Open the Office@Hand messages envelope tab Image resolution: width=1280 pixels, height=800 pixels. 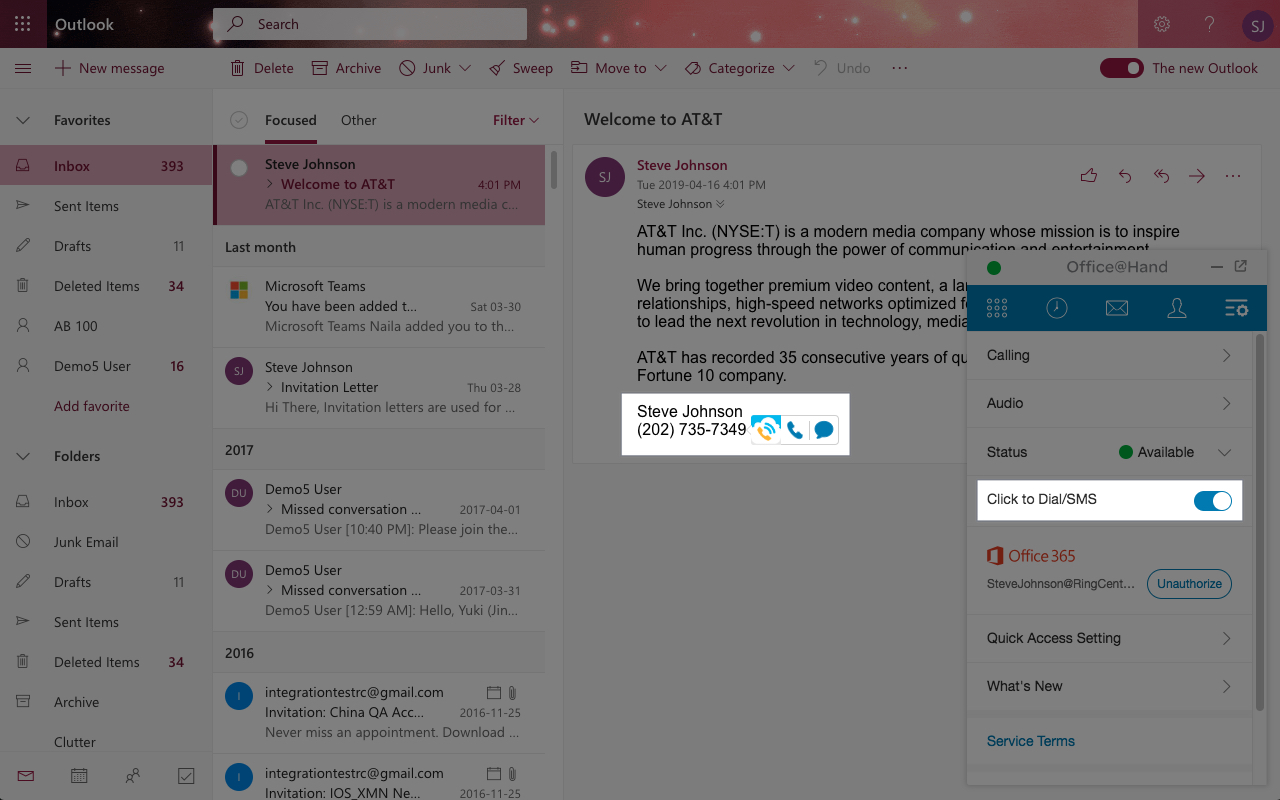[1116, 308]
